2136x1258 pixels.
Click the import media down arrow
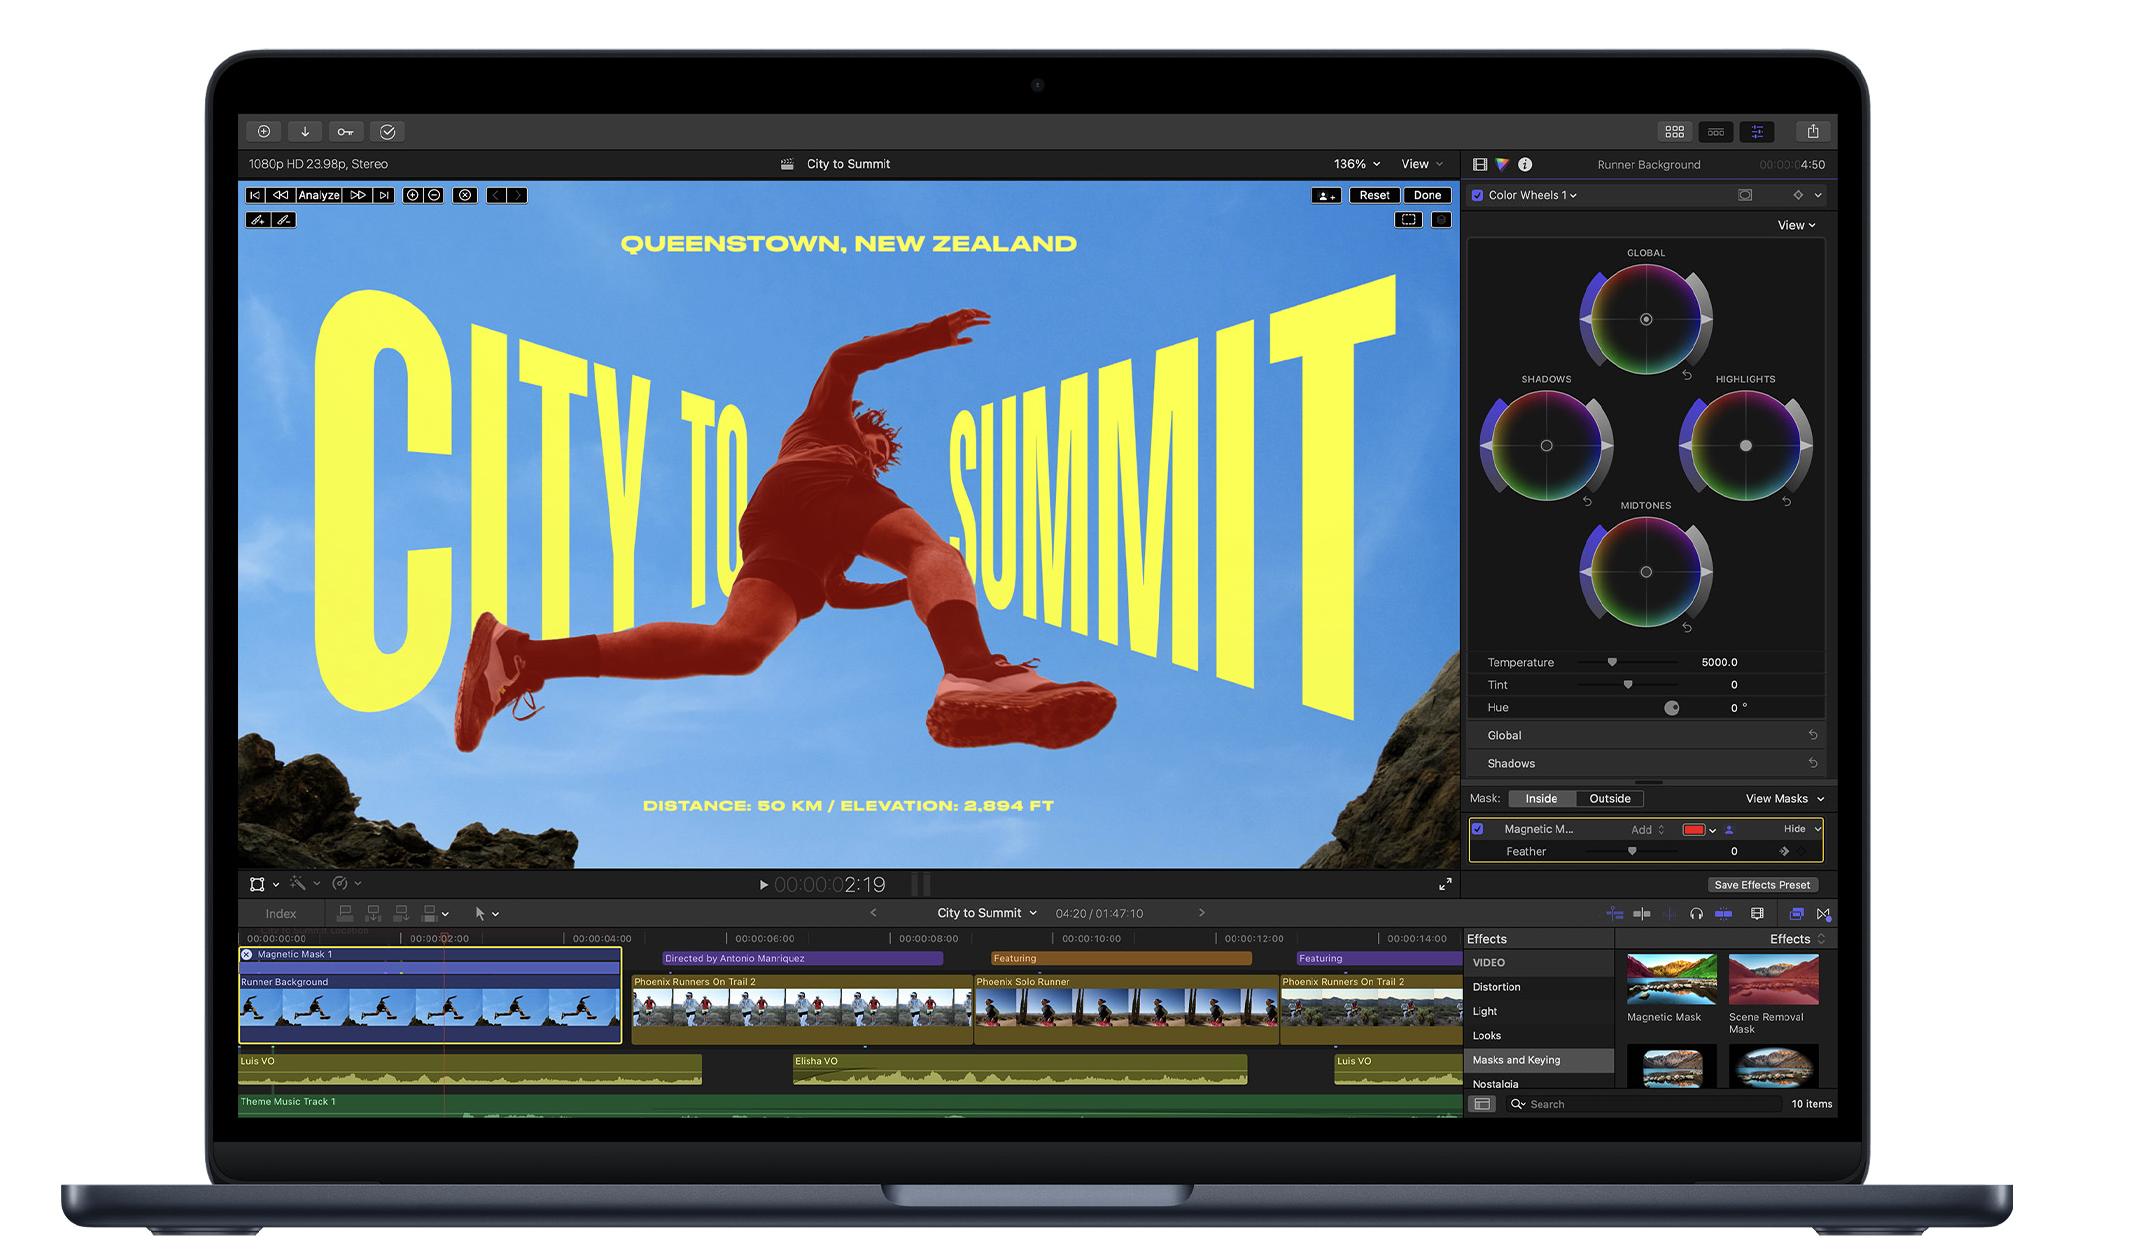305,132
